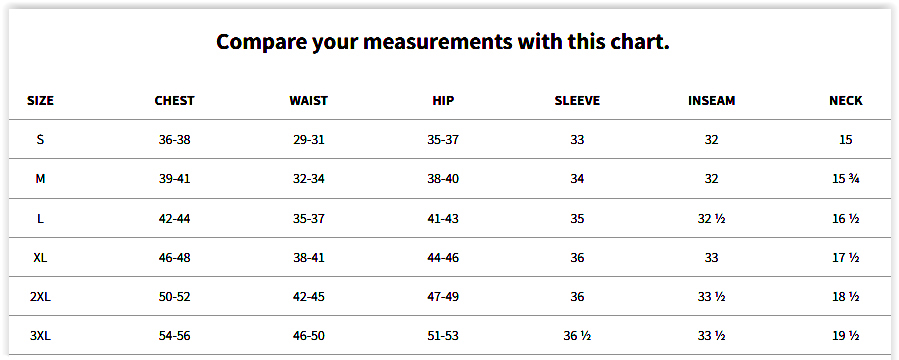Select chest value 50-52 in 2XL row
The image size is (899, 360).
pos(174,297)
